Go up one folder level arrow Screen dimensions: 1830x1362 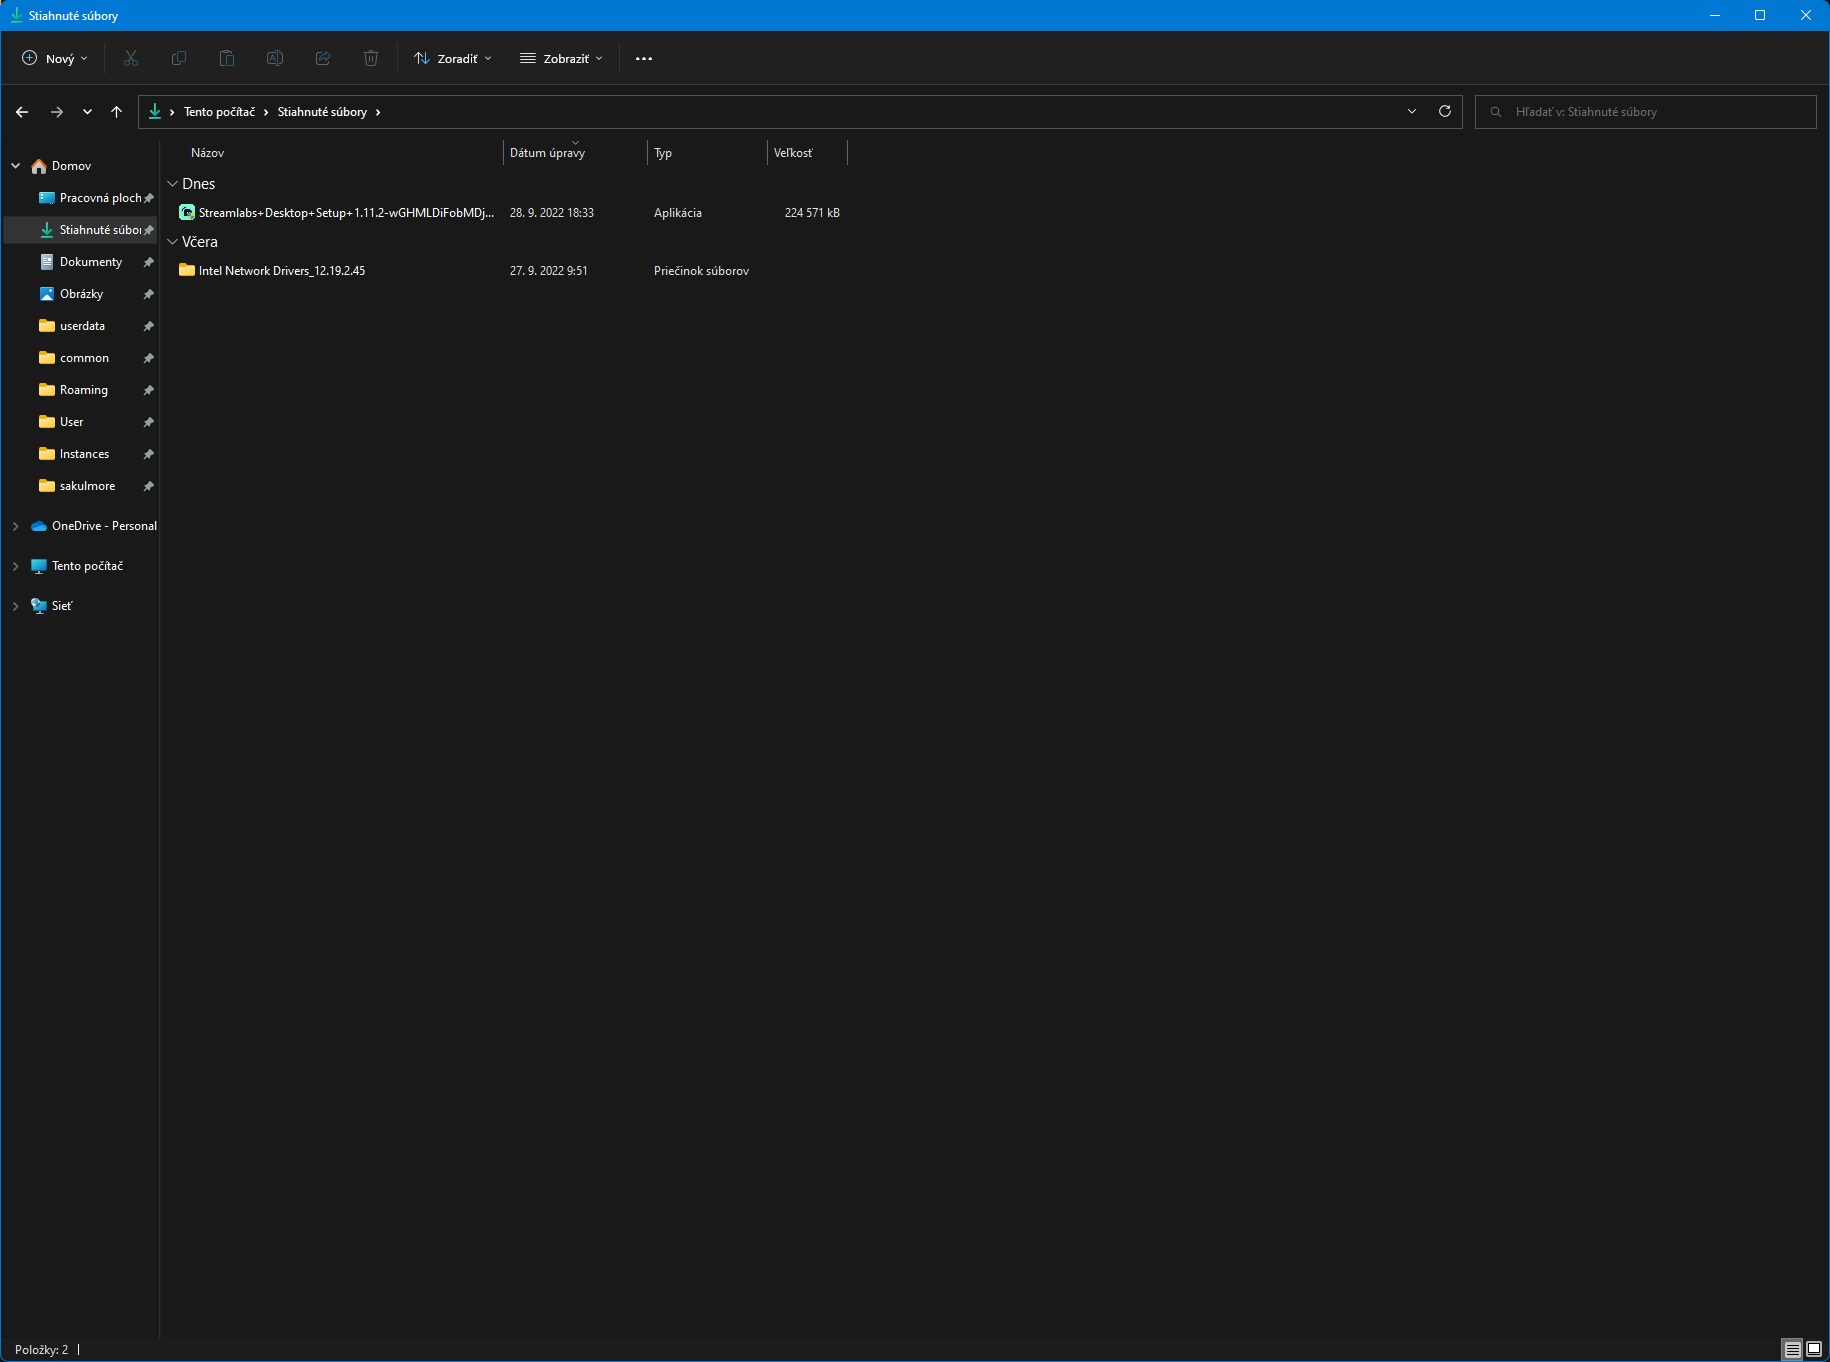(x=117, y=112)
